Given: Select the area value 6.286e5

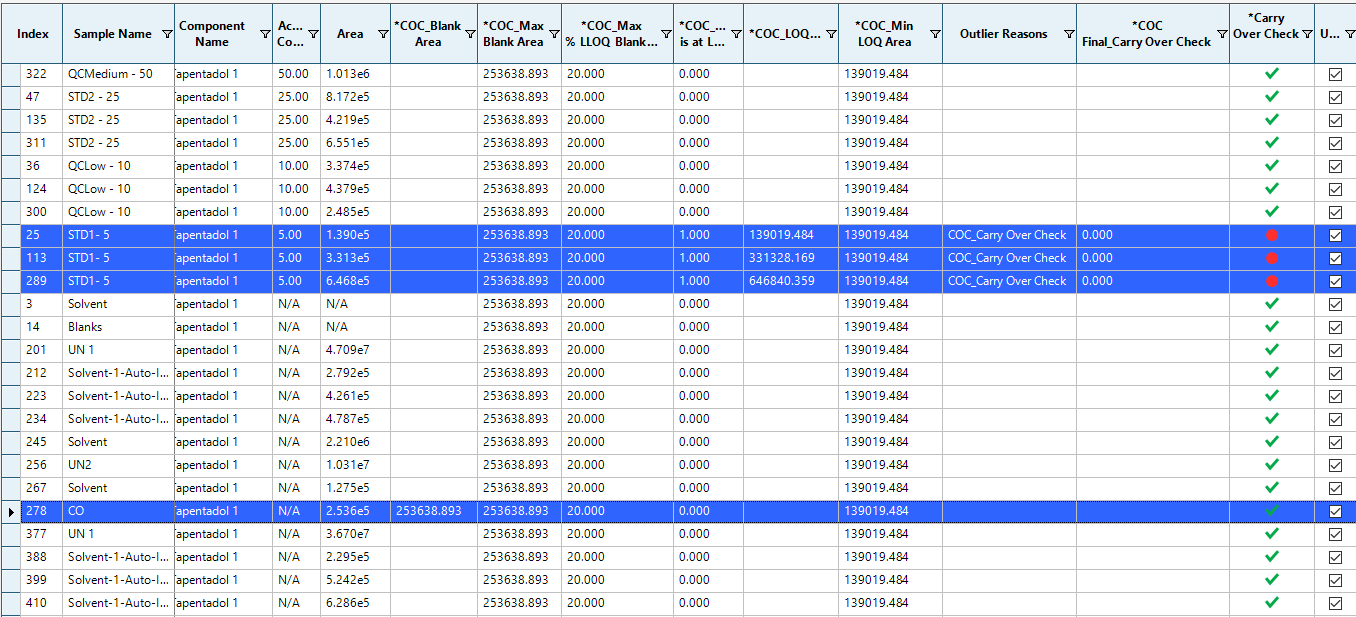Looking at the screenshot, I should [x=356, y=603].
